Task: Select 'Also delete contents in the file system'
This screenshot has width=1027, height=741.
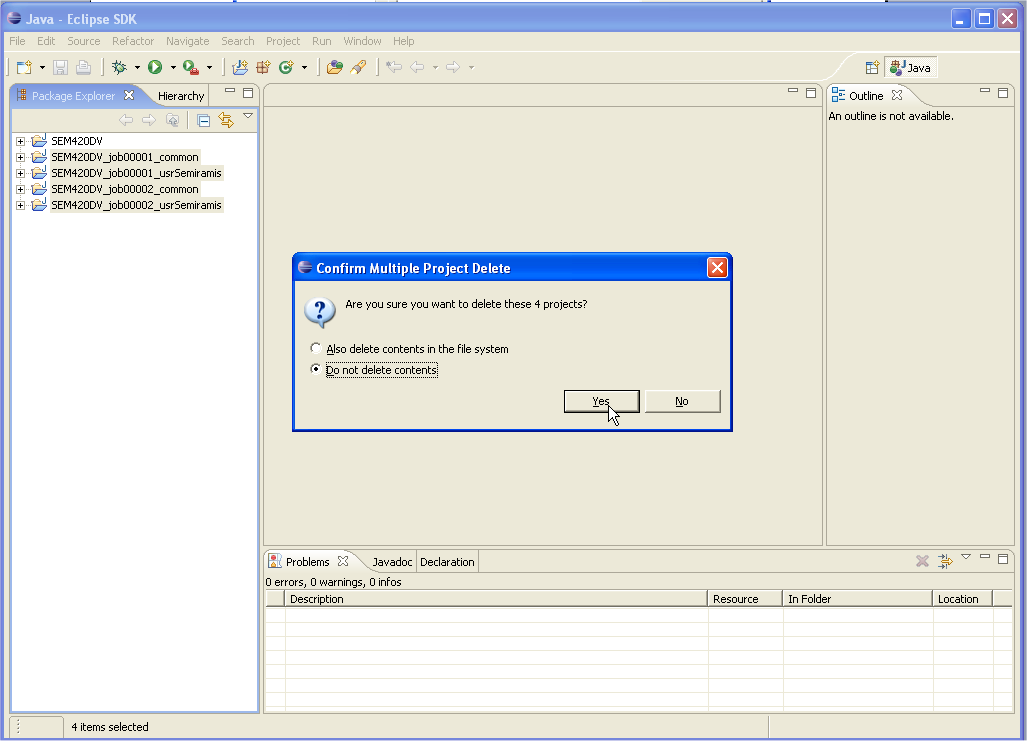Action: point(316,349)
